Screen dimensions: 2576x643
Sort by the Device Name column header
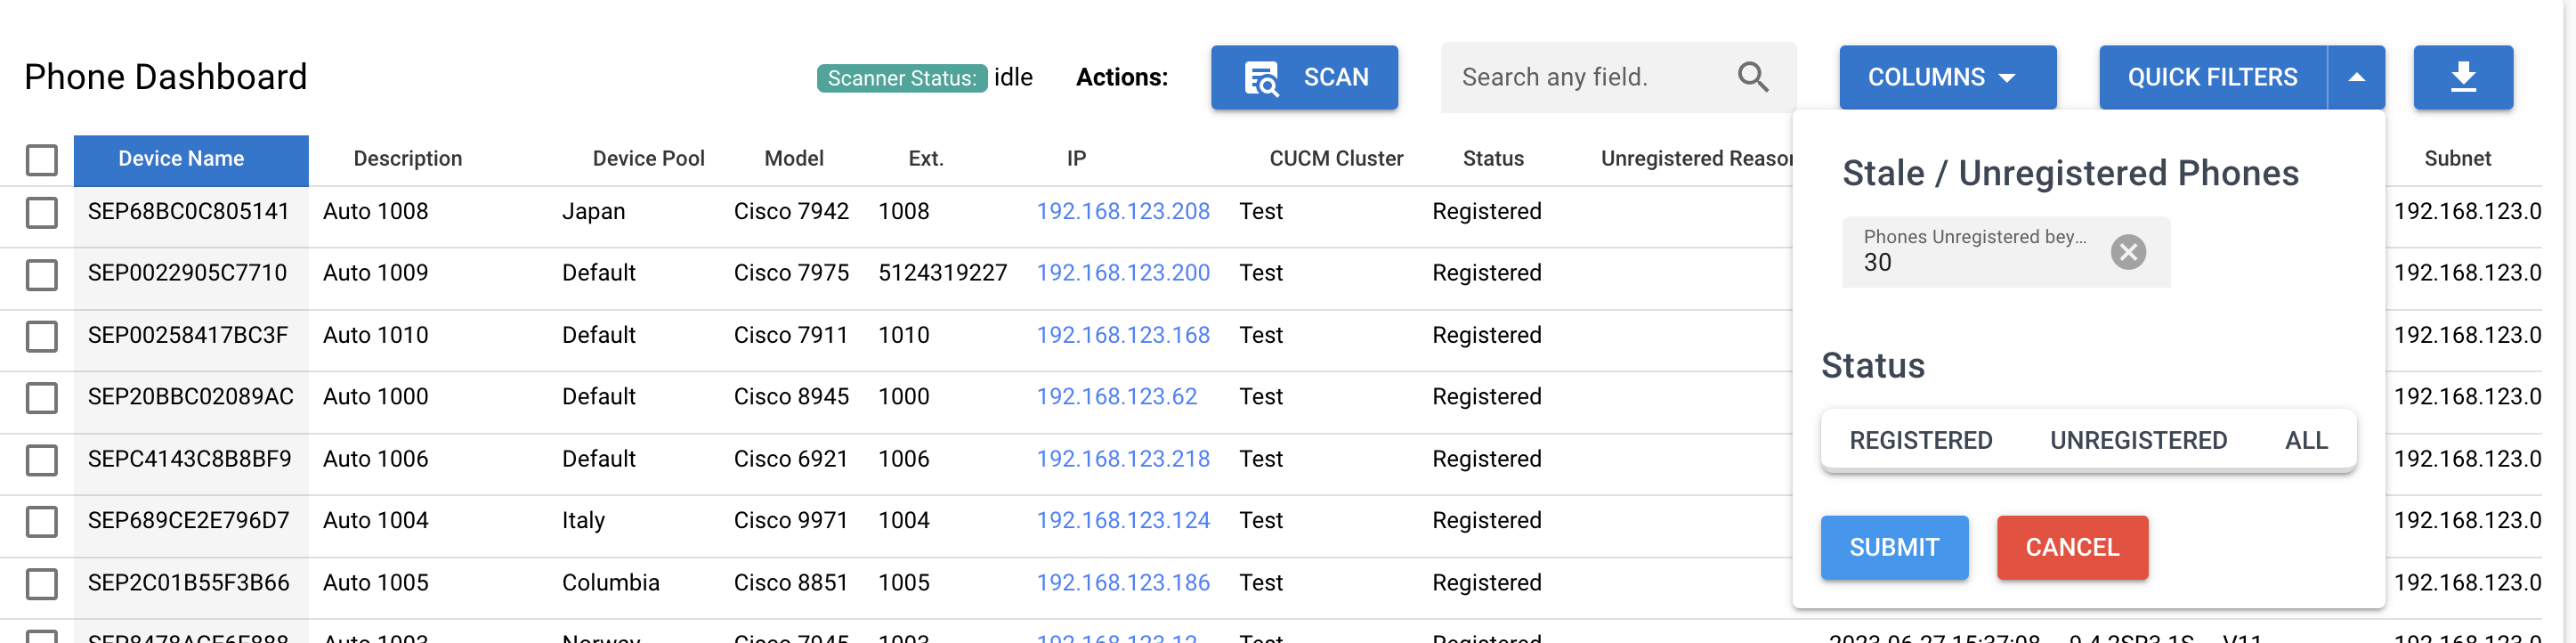tap(181, 159)
